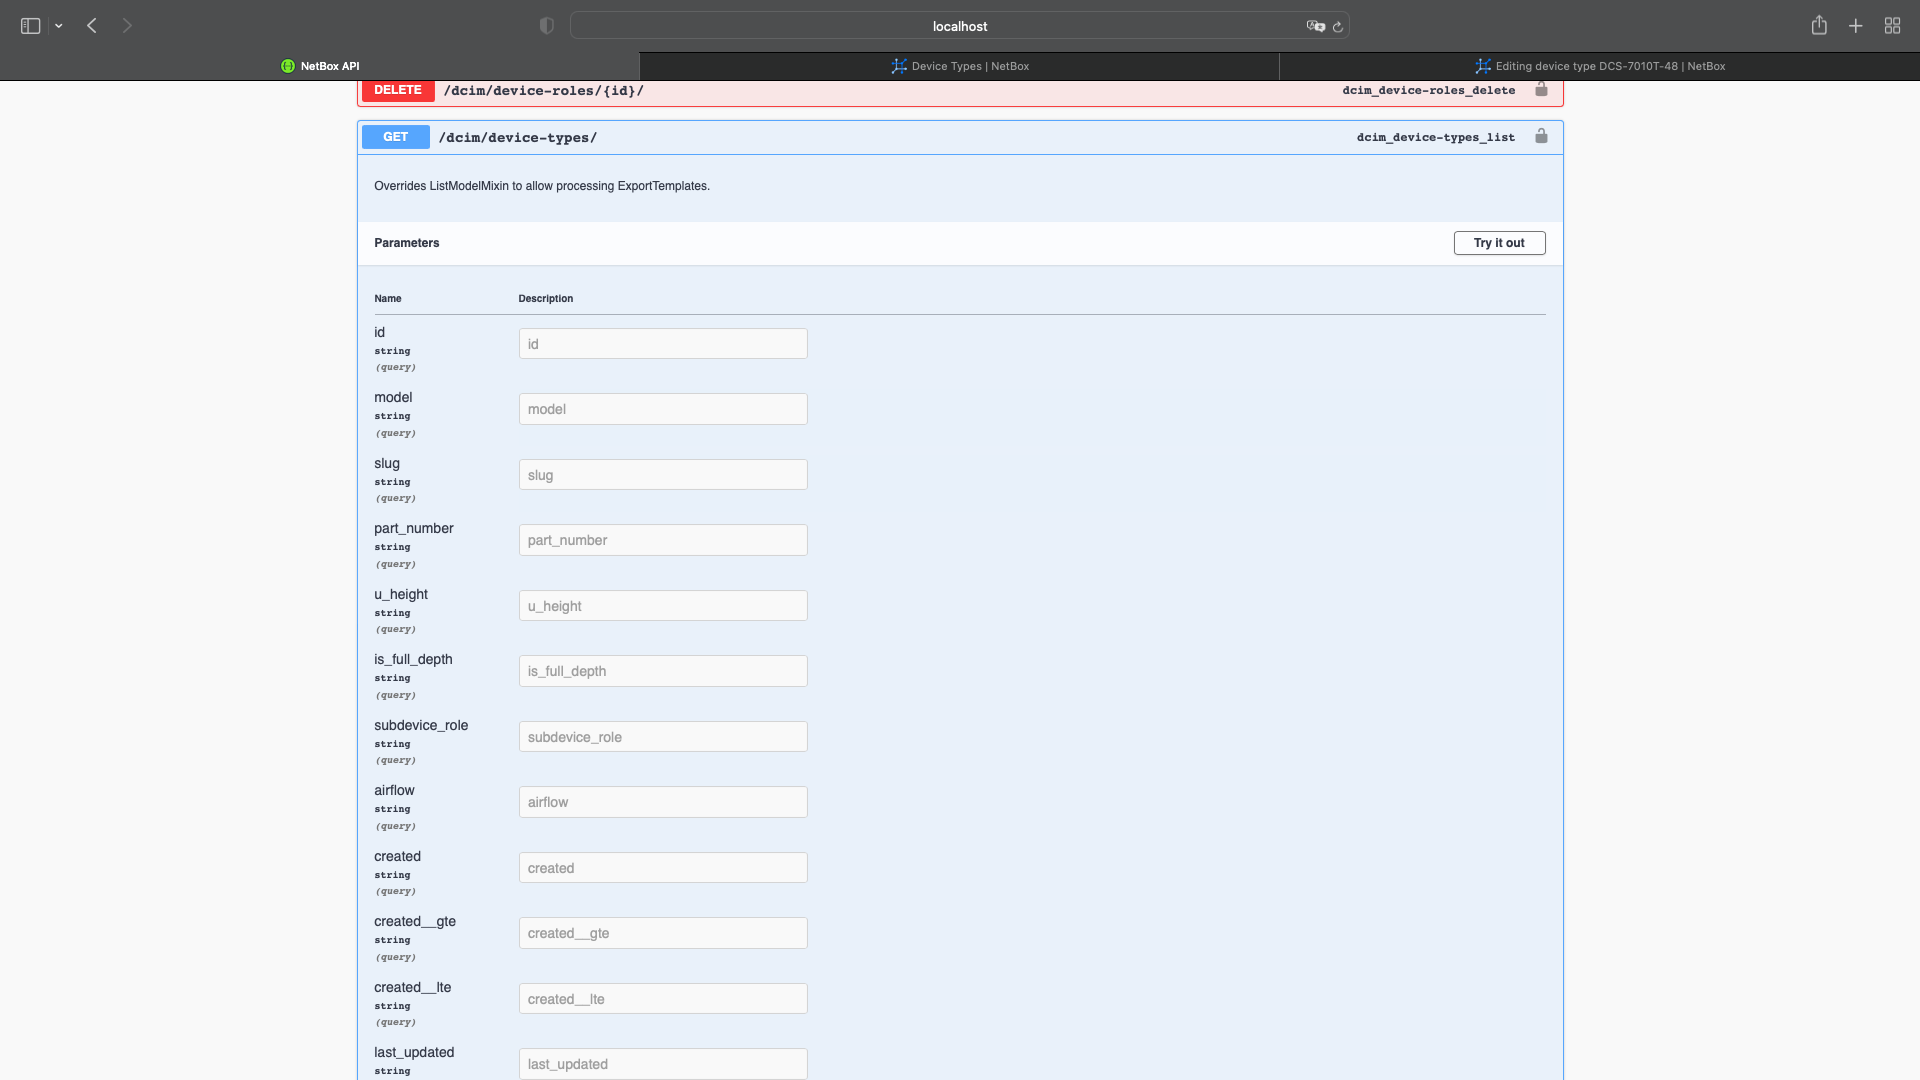Toggle the Safari sidebar
Image resolution: width=1920 pixels, height=1080 pixels.
[30, 26]
